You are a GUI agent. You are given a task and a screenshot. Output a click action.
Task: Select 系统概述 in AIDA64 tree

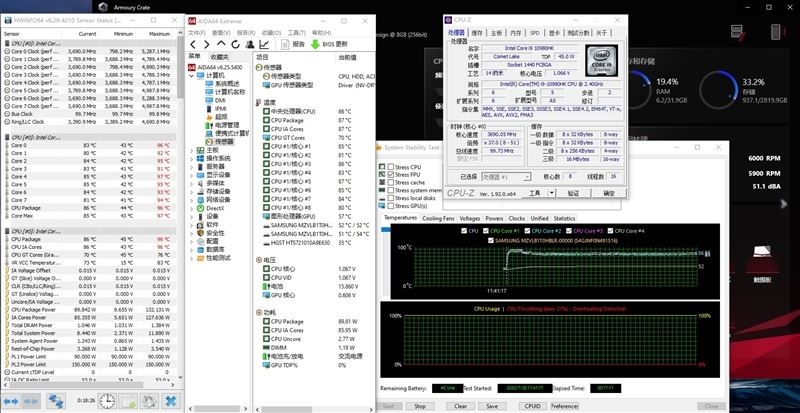click(222, 84)
